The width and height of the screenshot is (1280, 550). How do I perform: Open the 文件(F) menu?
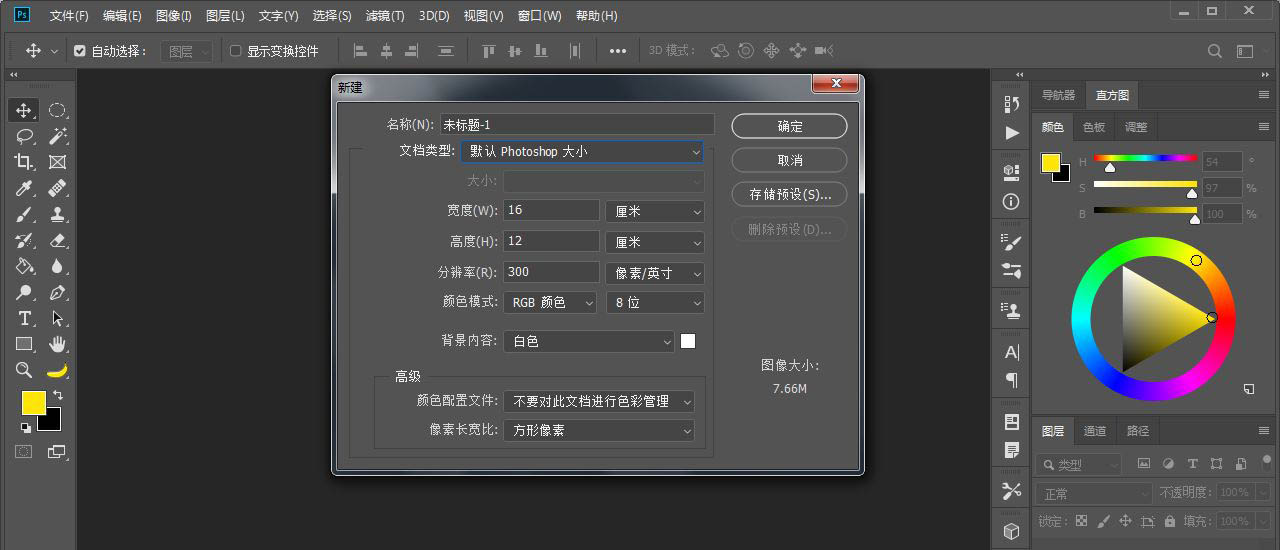click(x=69, y=16)
